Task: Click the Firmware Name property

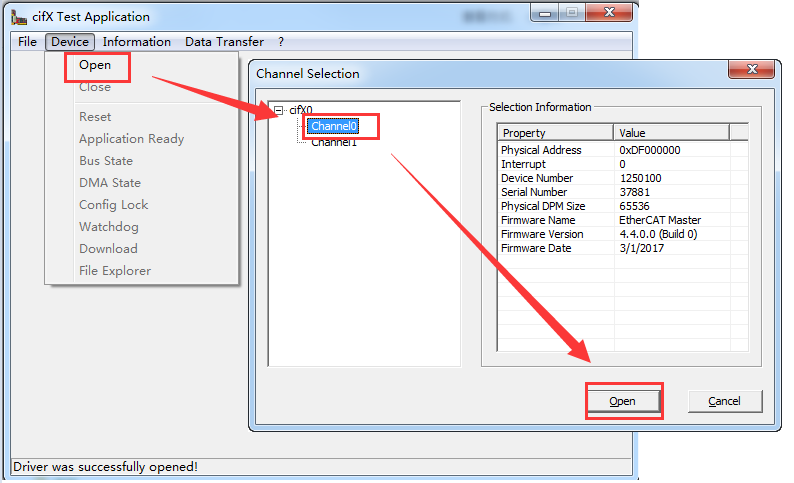Action: click(538, 220)
